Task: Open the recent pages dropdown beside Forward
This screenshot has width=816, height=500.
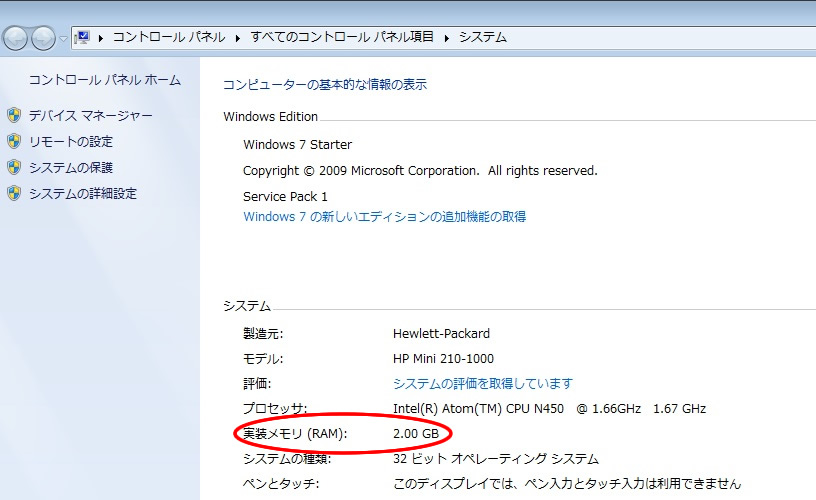Action: point(64,38)
